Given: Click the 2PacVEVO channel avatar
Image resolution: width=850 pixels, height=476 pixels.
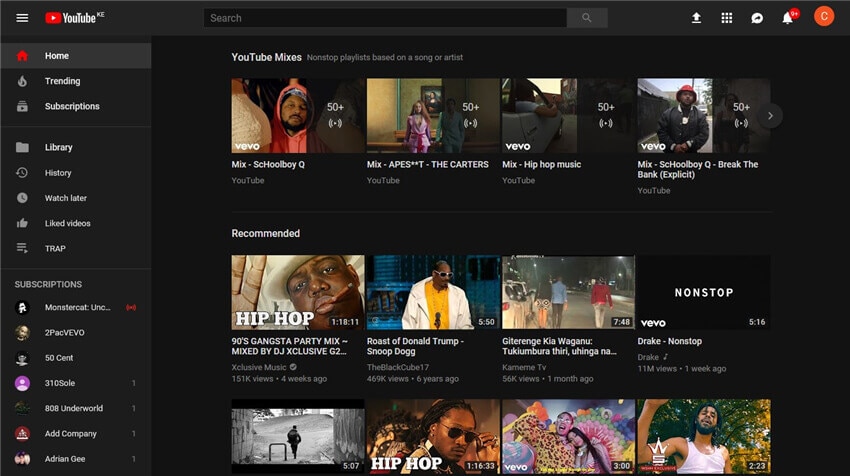Looking at the screenshot, I should coord(22,333).
